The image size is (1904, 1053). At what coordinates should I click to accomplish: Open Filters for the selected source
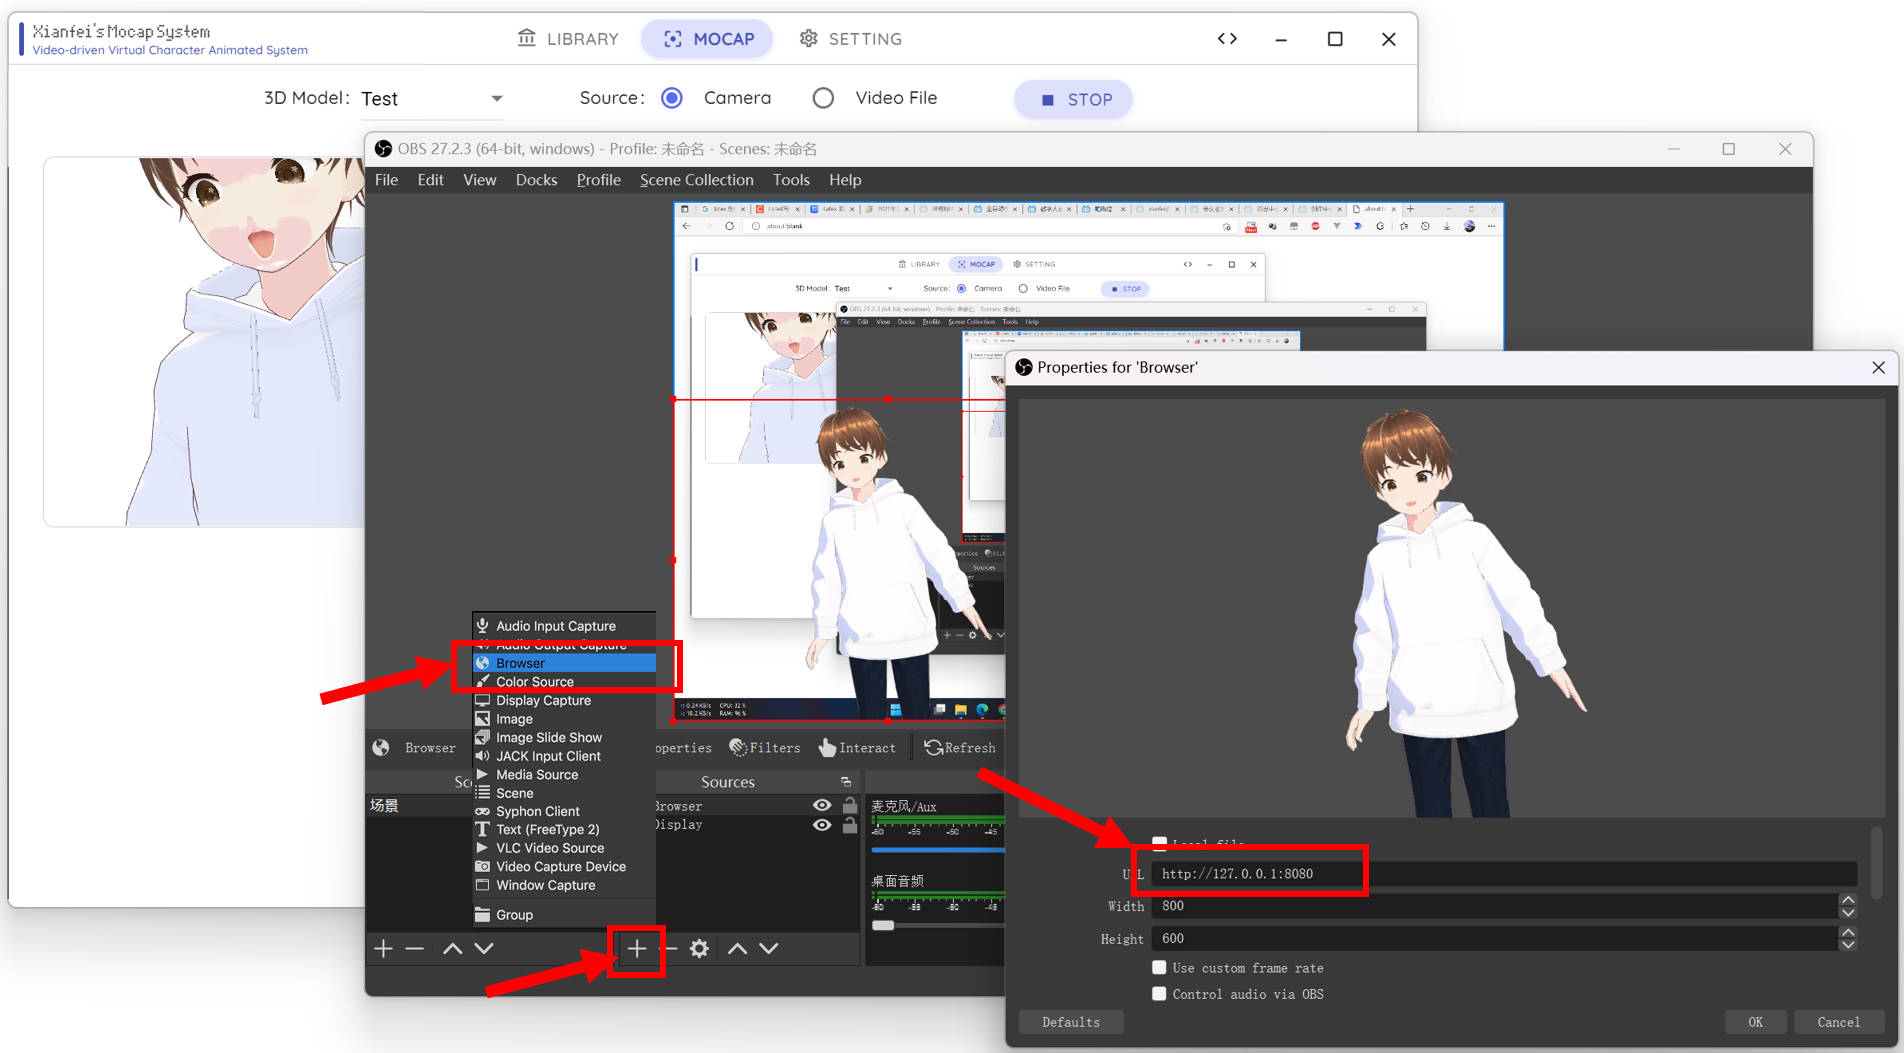click(x=765, y=748)
